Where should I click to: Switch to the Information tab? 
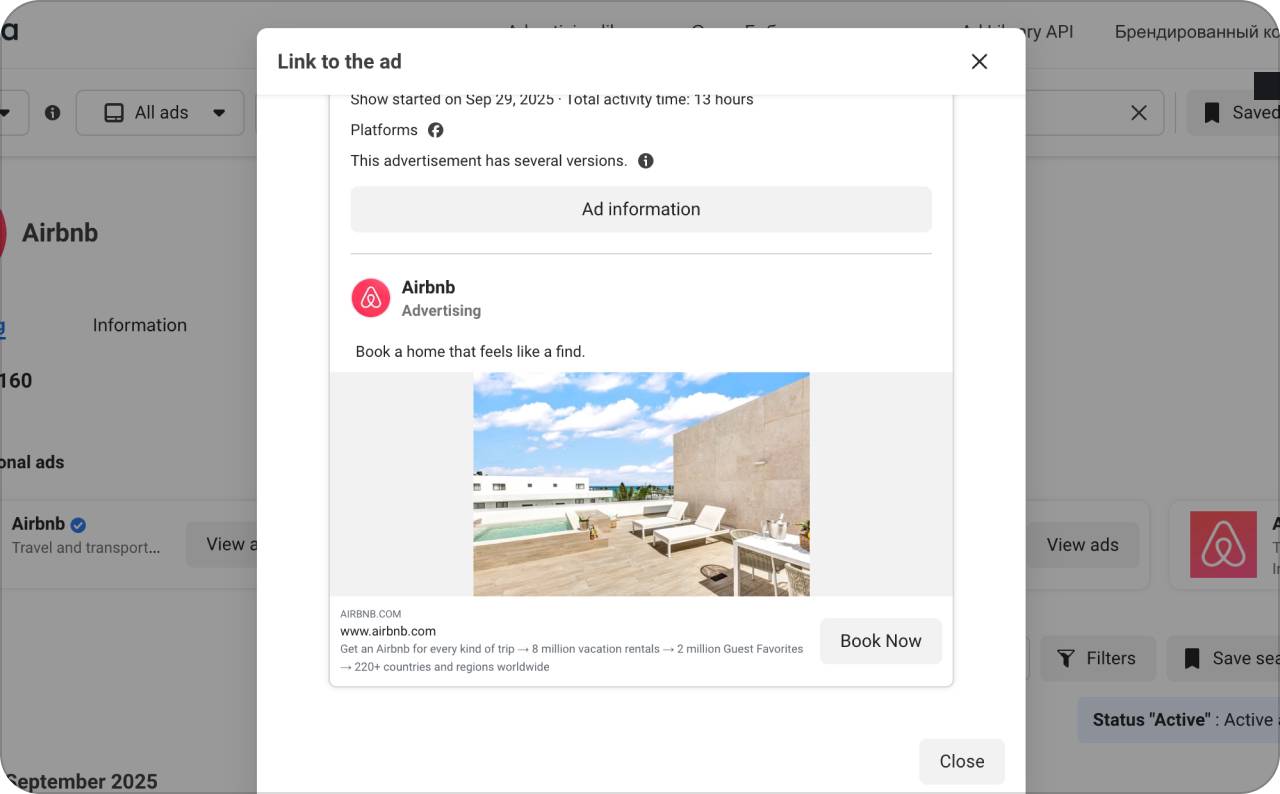[x=139, y=324]
